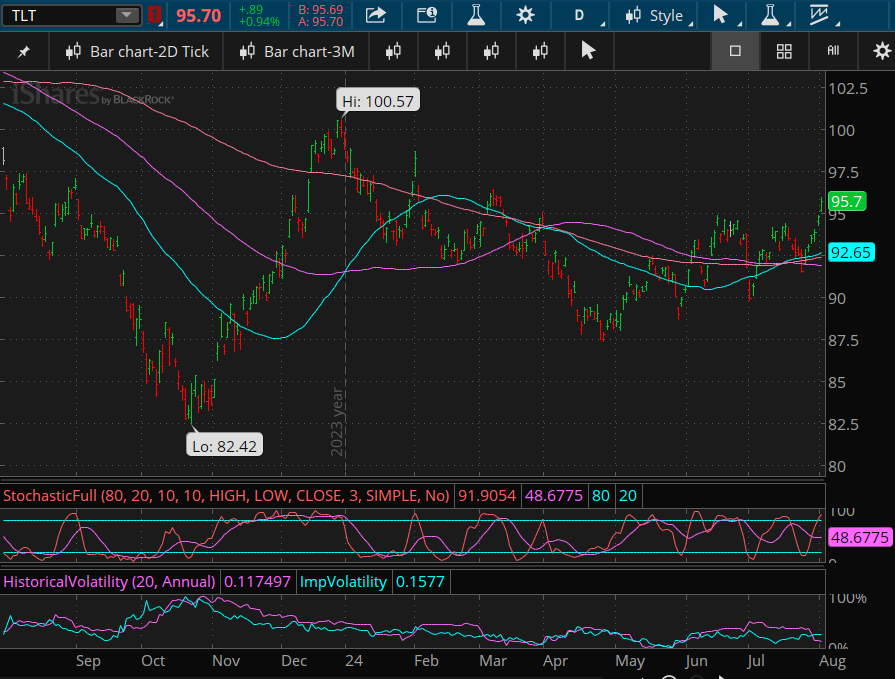This screenshot has height=679, width=895.
Task: Click the cyan 92.65 axis tag
Action: 850,252
